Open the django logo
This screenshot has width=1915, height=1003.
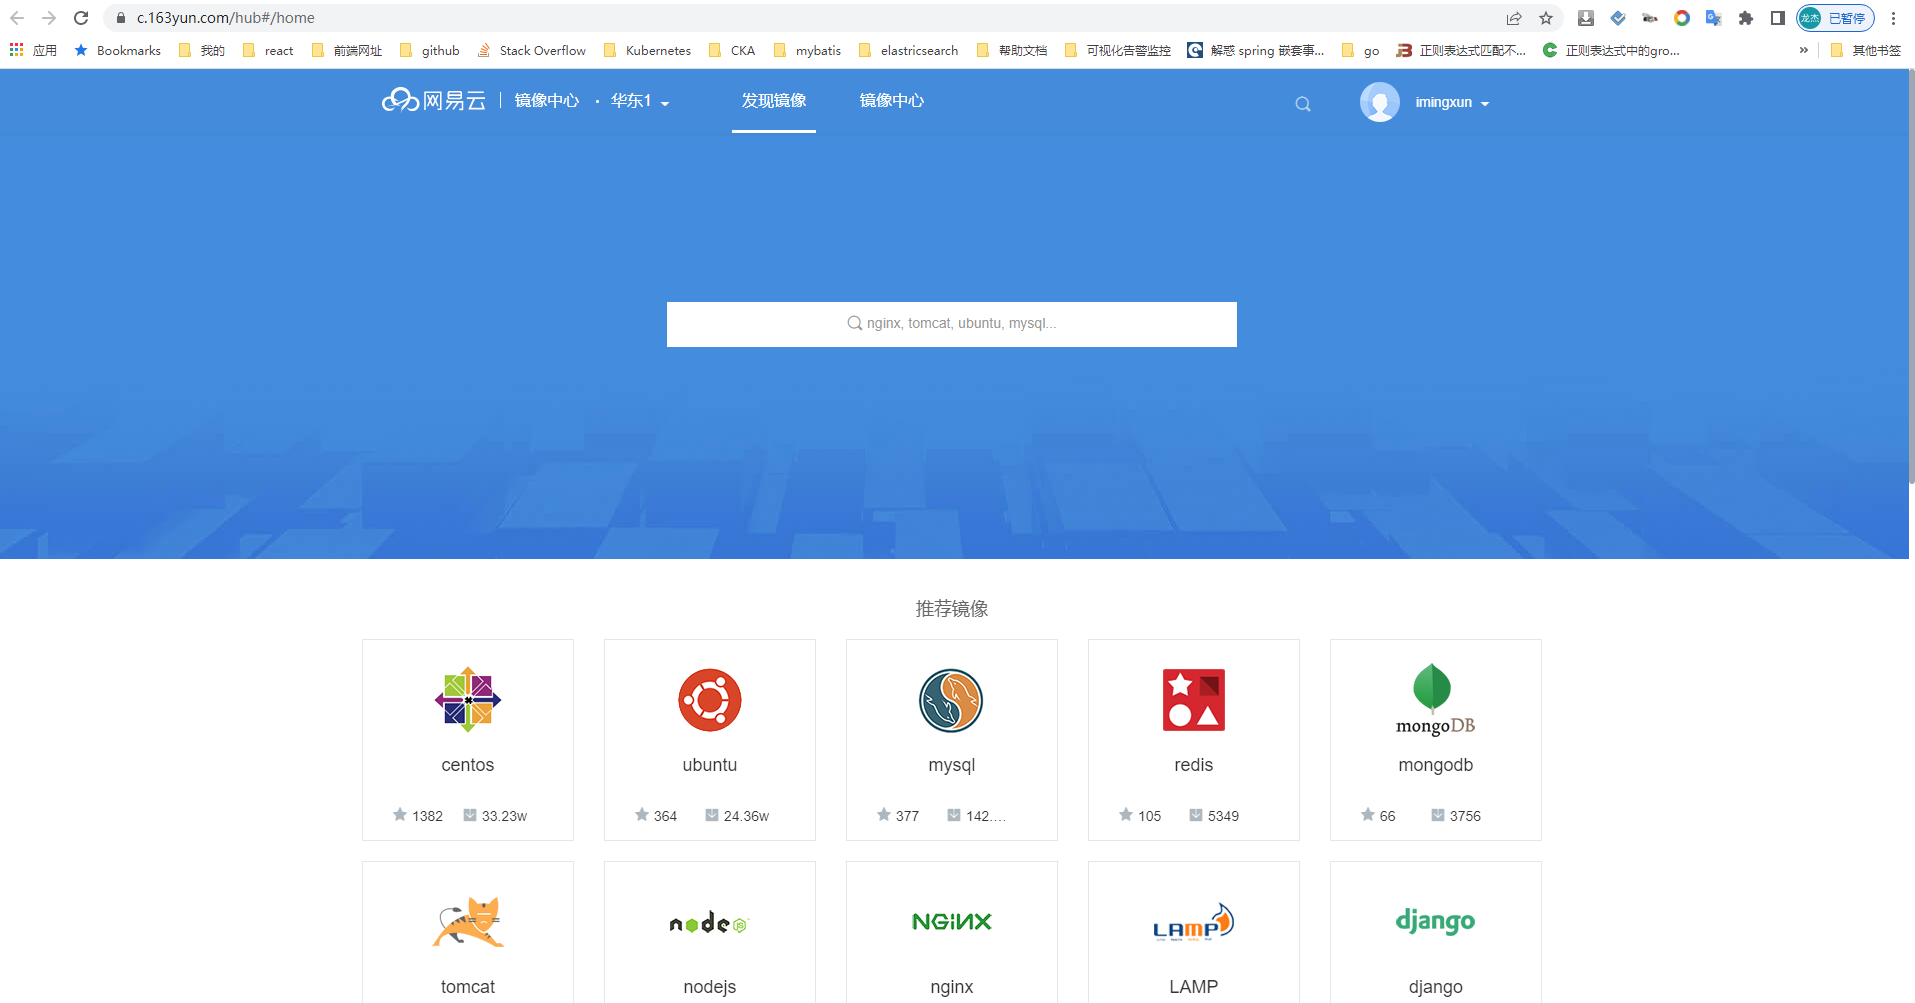pos(1436,921)
